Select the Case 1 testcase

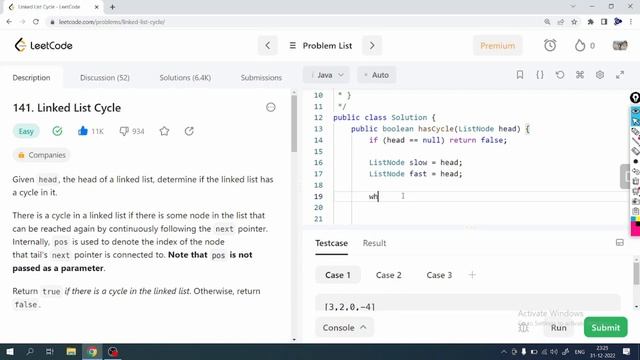click(338, 275)
